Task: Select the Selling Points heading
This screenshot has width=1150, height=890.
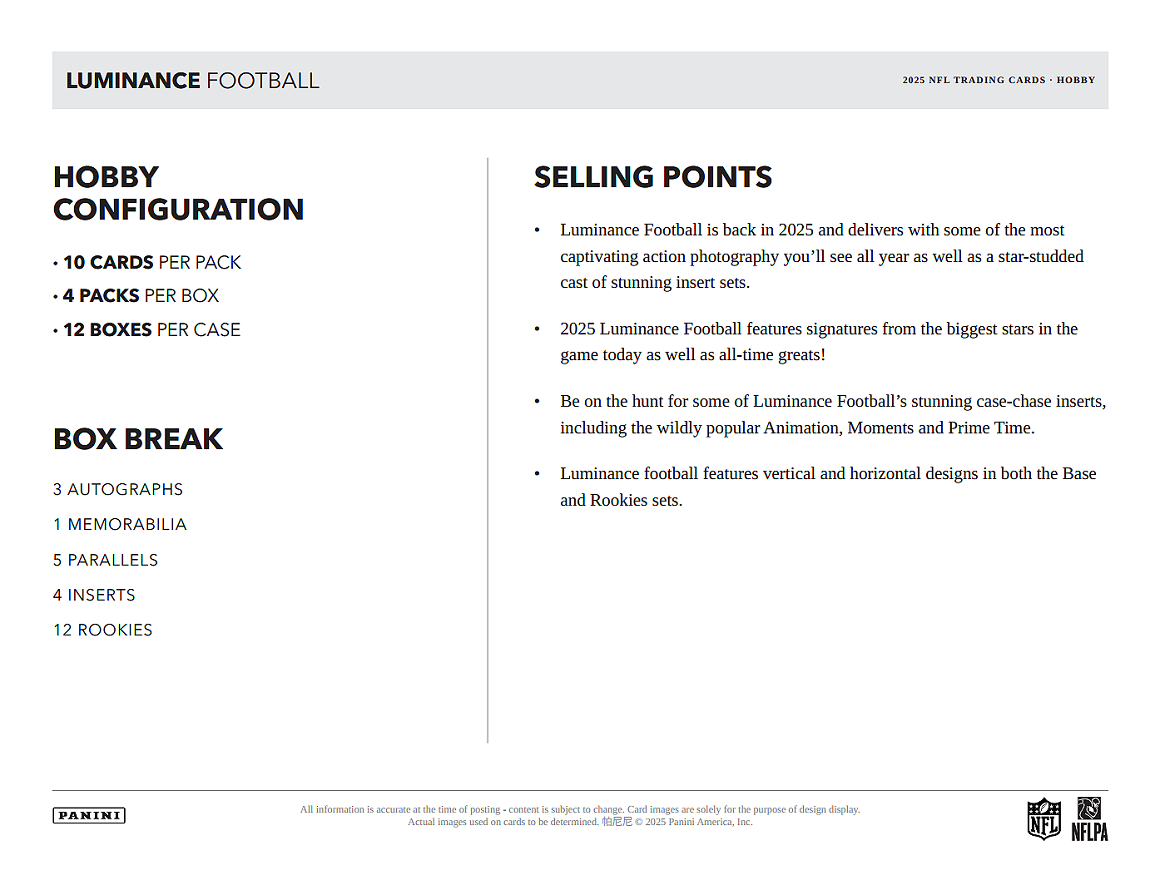Action: pos(653,177)
